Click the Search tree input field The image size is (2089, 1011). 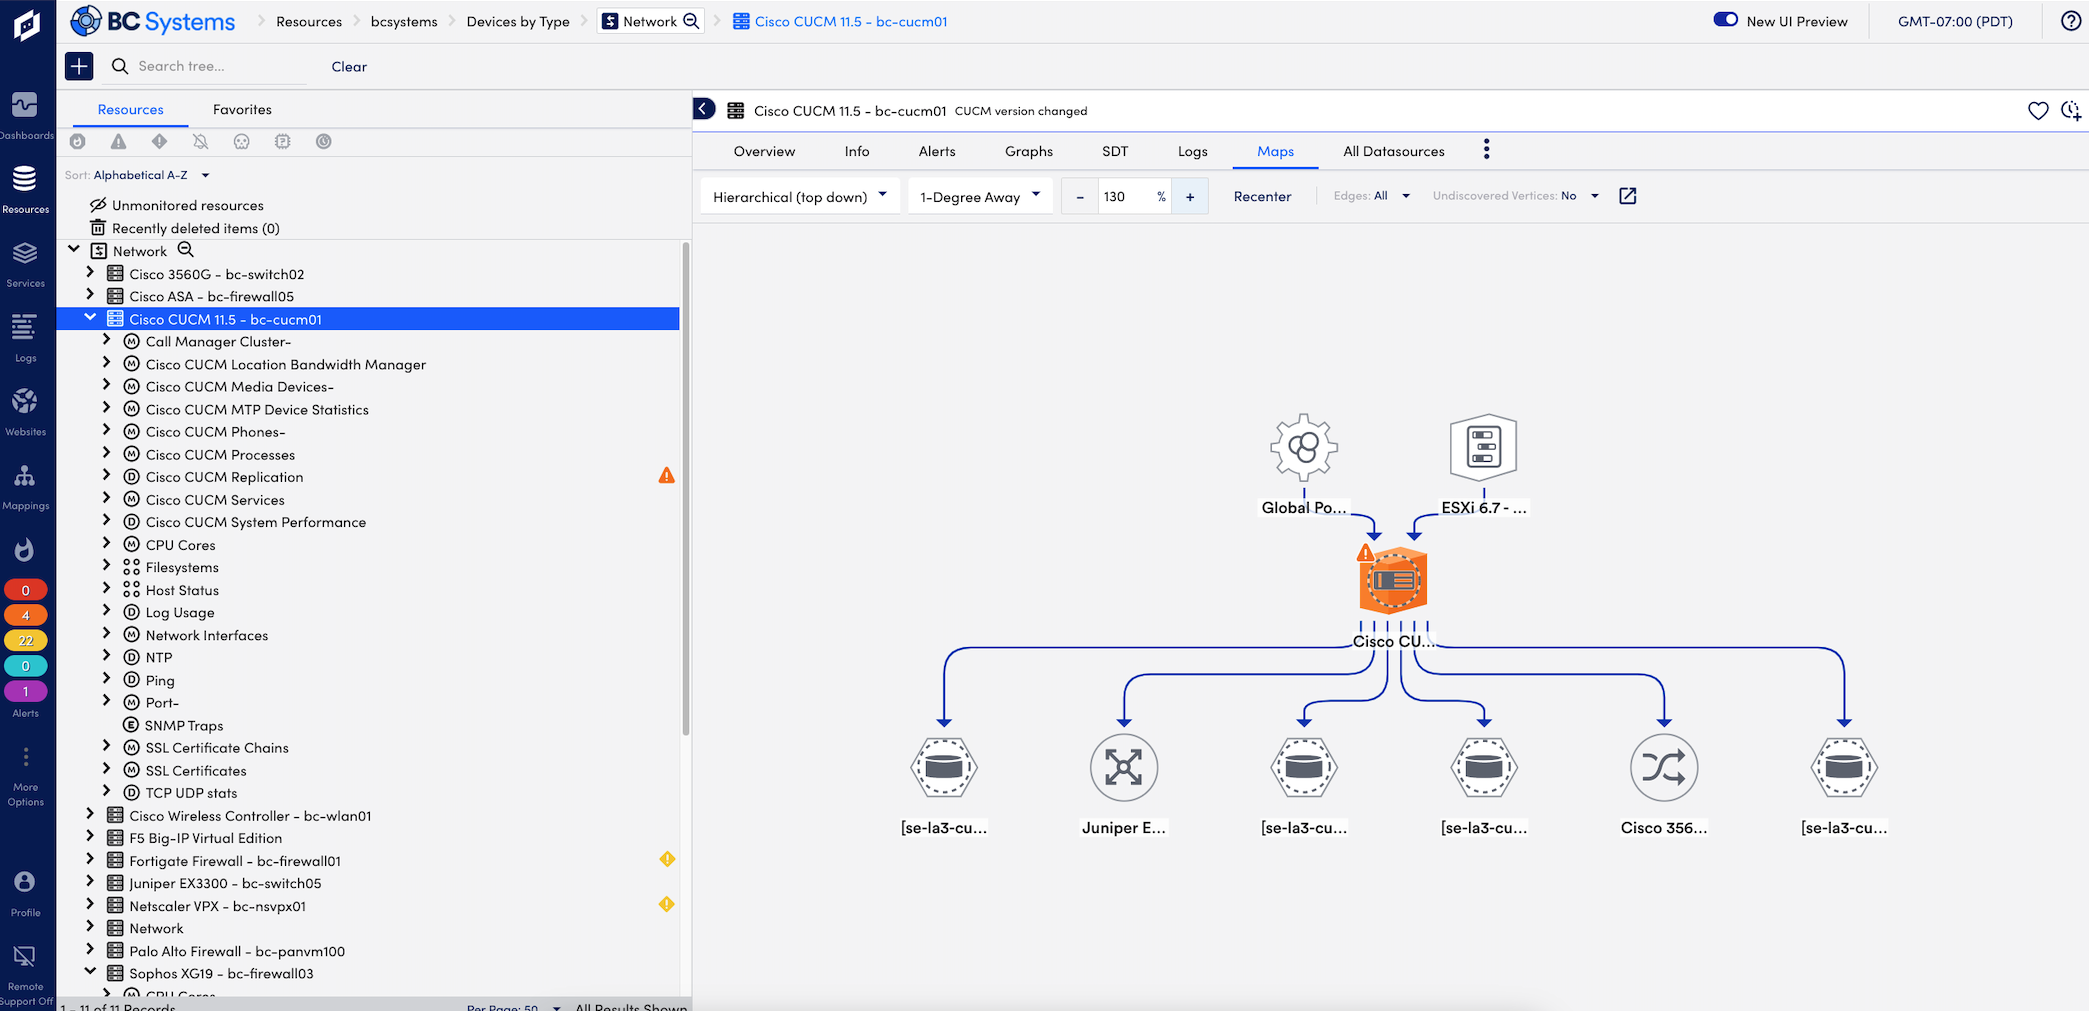pyautogui.click(x=220, y=66)
